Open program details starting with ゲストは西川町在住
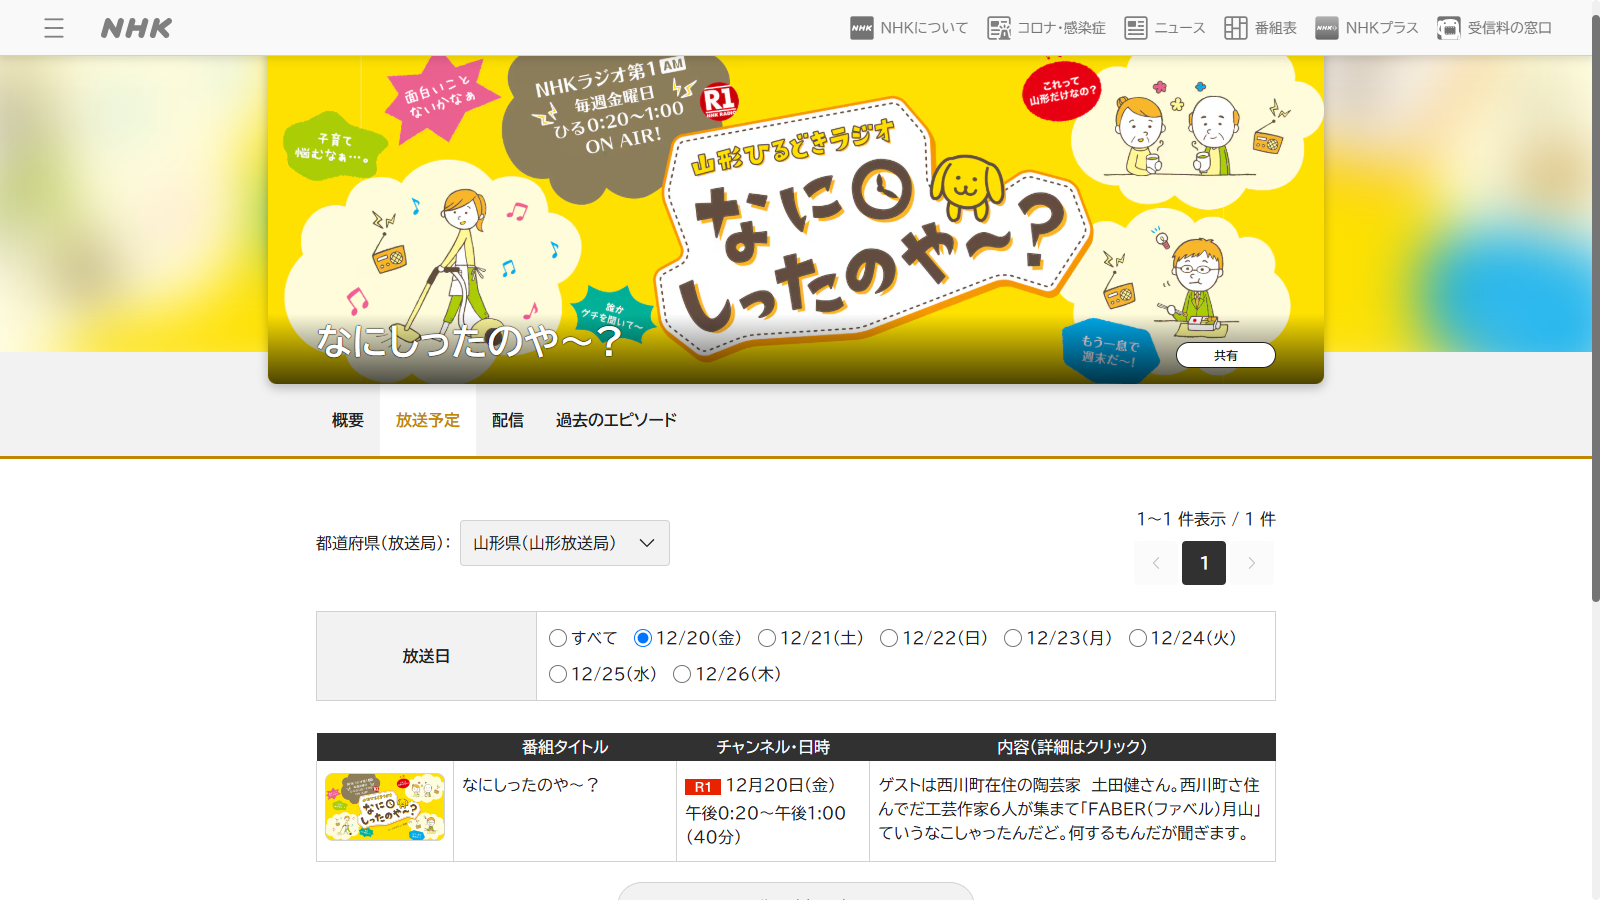1600x900 pixels. pos(1070,809)
